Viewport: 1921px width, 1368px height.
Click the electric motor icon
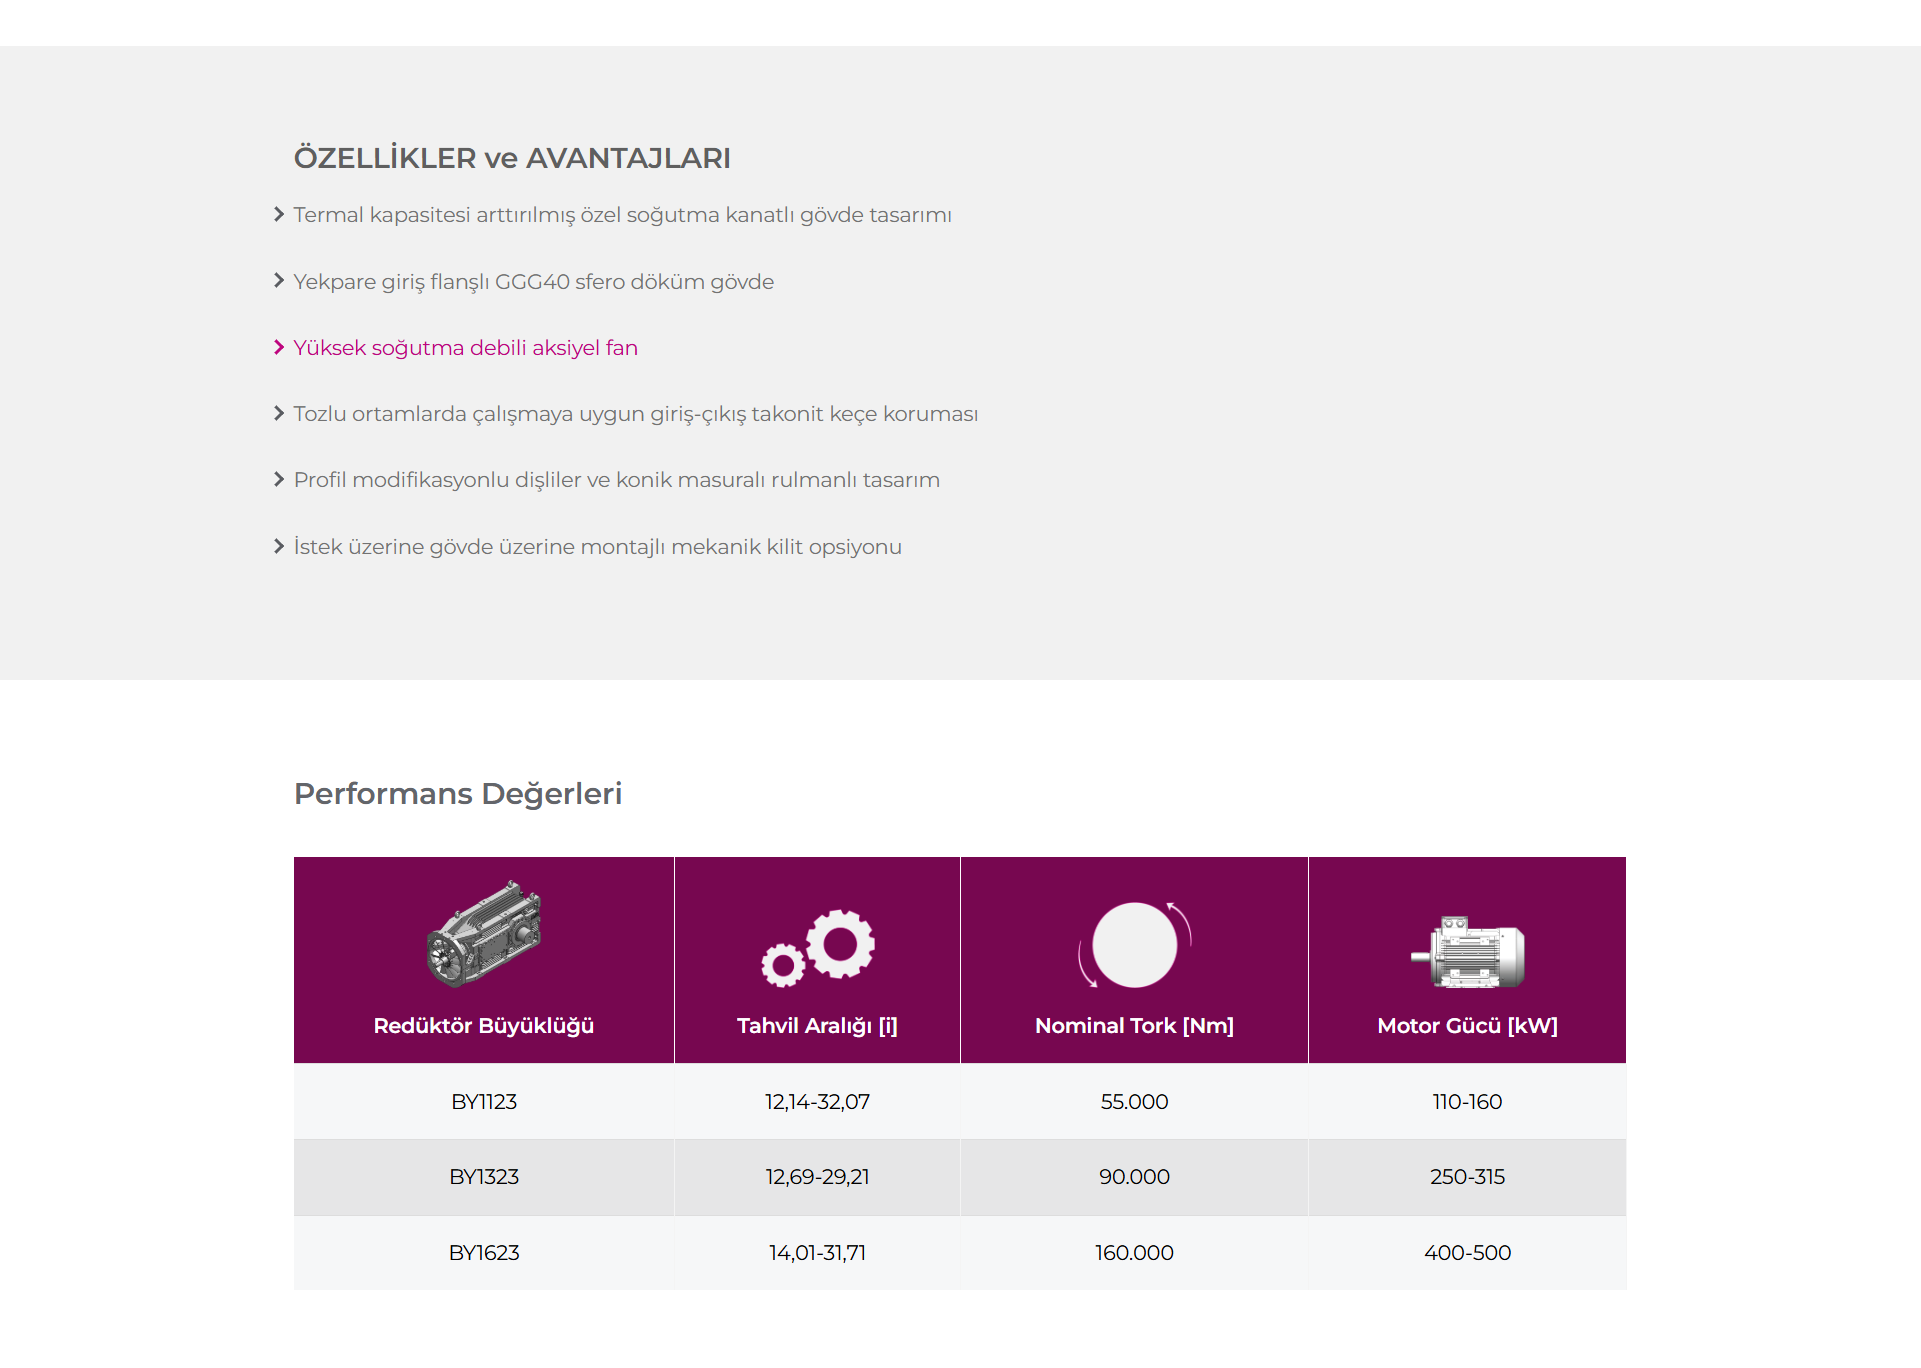coord(1467,952)
